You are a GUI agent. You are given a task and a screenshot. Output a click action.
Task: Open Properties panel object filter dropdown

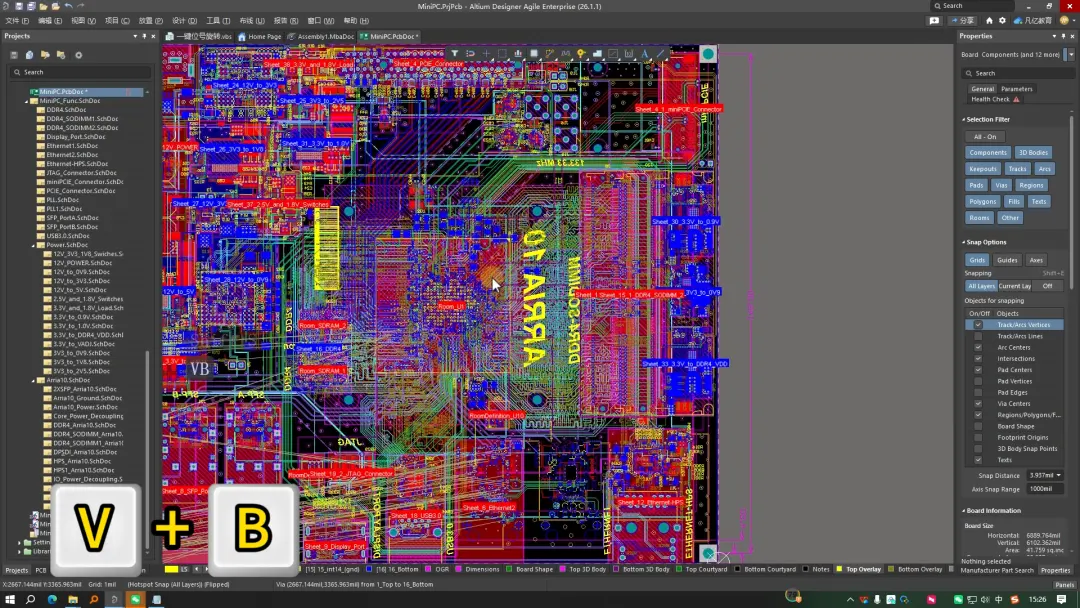pyautogui.click(x=1070, y=54)
